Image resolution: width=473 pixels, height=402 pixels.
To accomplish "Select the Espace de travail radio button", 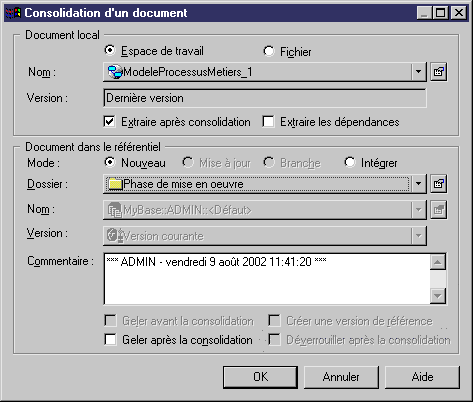I will click(x=109, y=51).
